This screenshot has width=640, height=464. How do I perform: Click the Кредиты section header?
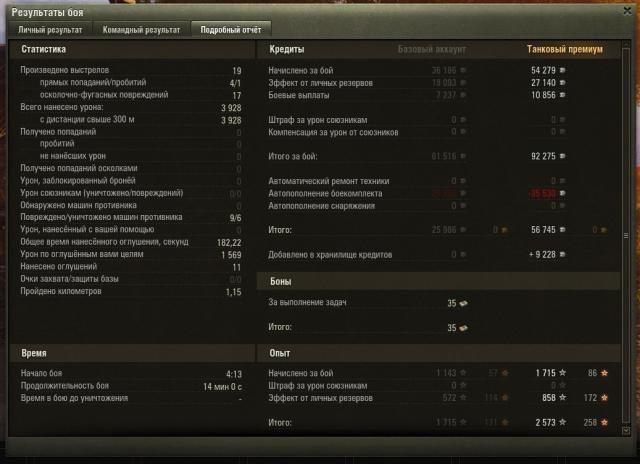[x=287, y=49]
